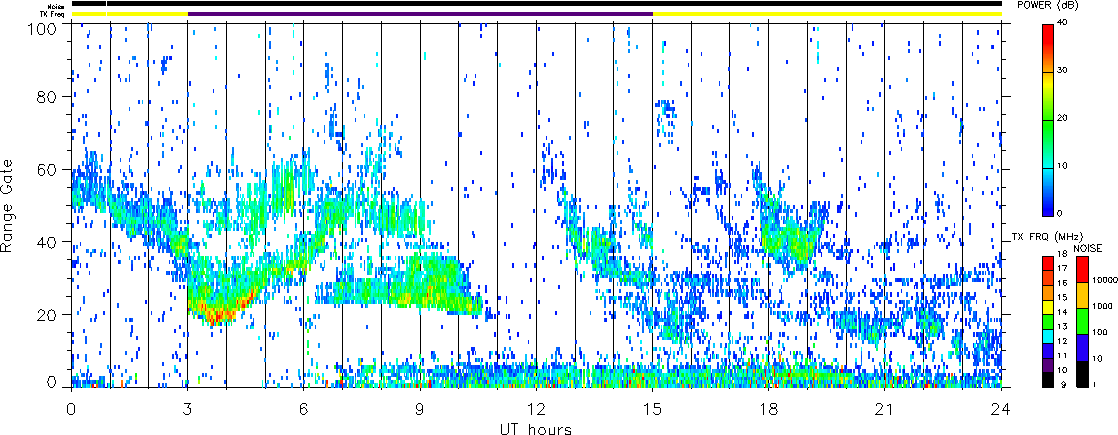Click the purple TX Freq strip segment

point(420,14)
